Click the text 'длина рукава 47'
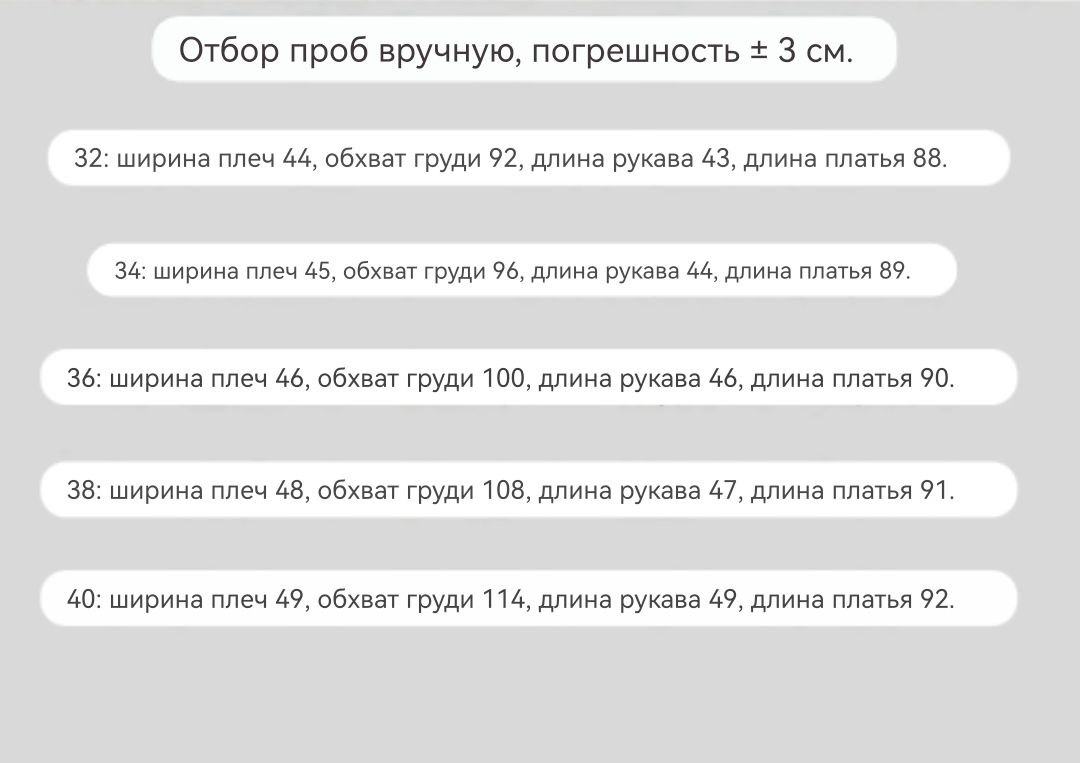This screenshot has height=763, width=1080. tap(637, 490)
